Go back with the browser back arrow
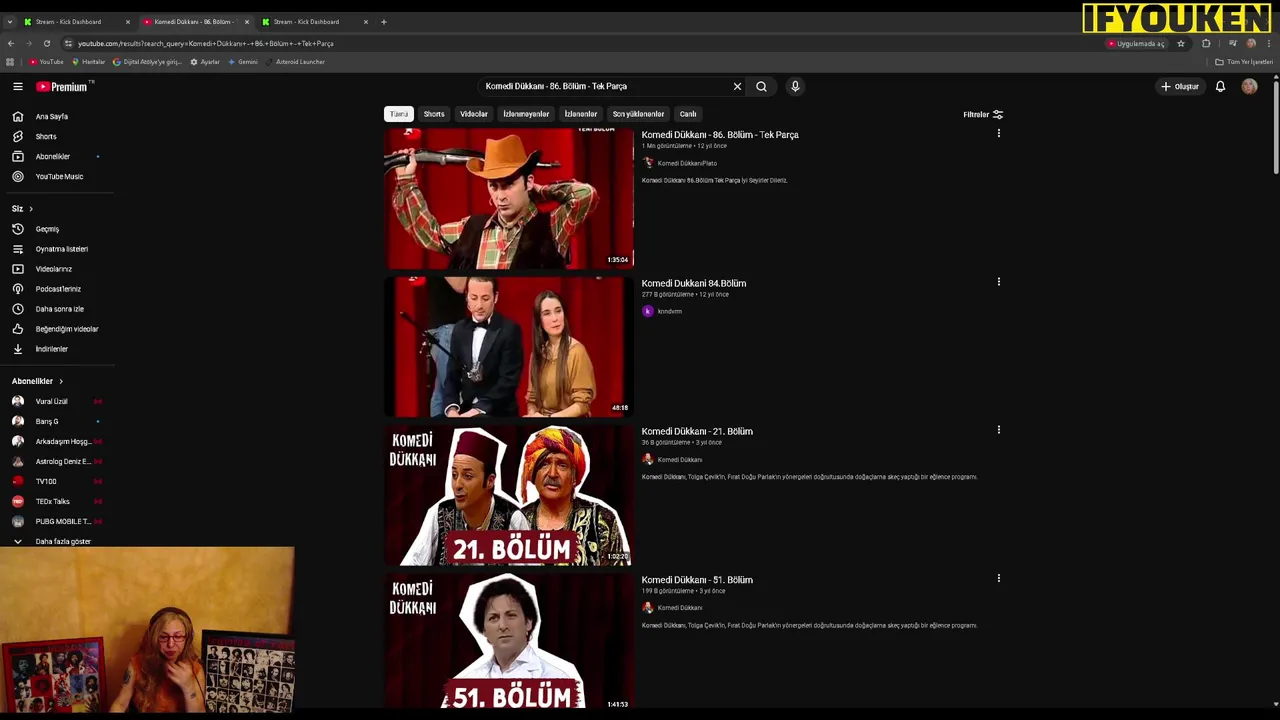Image resolution: width=1280 pixels, height=720 pixels. pyautogui.click(x=11, y=44)
